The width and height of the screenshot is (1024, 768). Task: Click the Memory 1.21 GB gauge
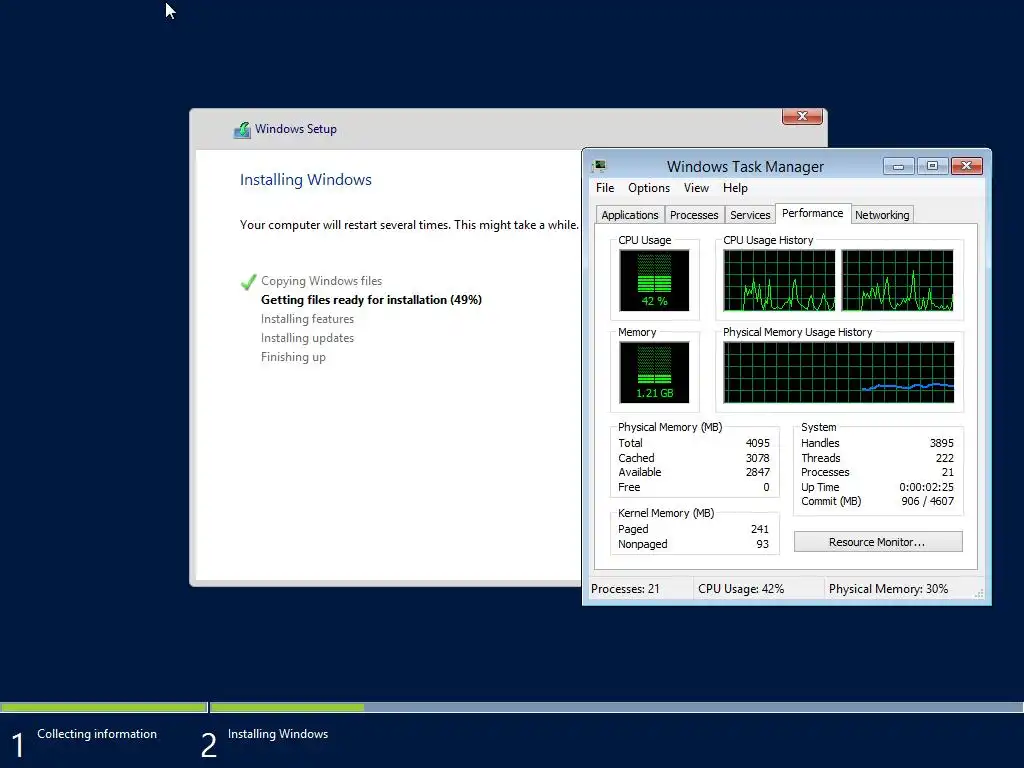654,372
